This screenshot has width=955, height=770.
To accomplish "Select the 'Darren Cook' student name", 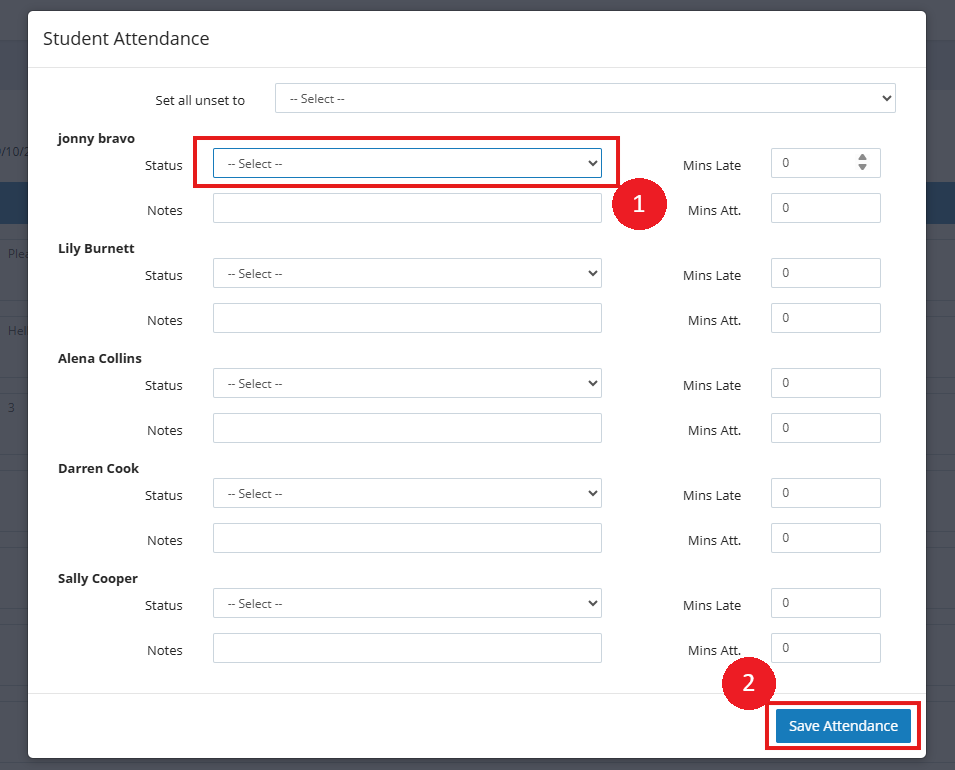I will [x=99, y=468].
